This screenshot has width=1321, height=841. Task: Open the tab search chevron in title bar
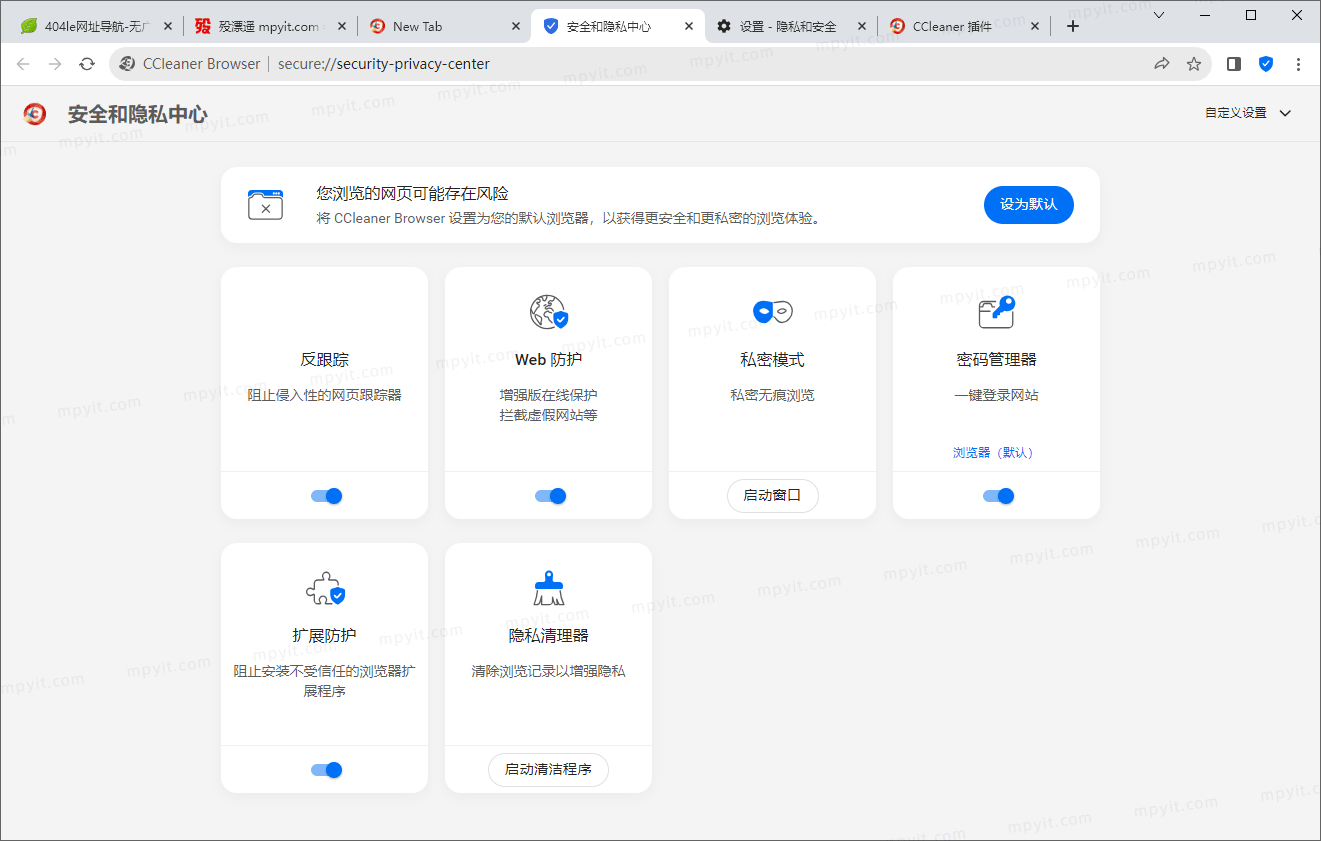click(x=1159, y=15)
